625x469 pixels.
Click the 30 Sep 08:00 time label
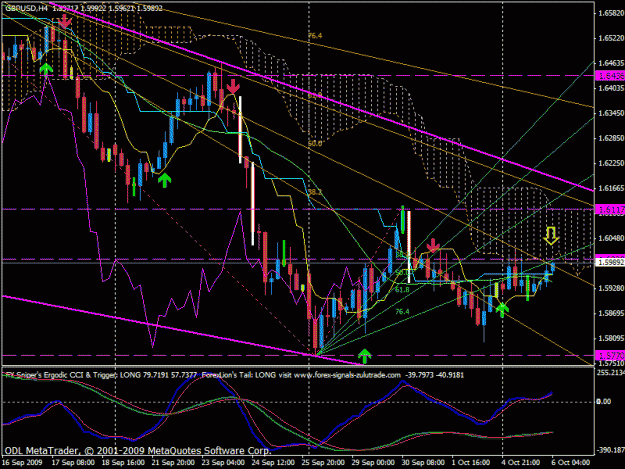coord(423,463)
